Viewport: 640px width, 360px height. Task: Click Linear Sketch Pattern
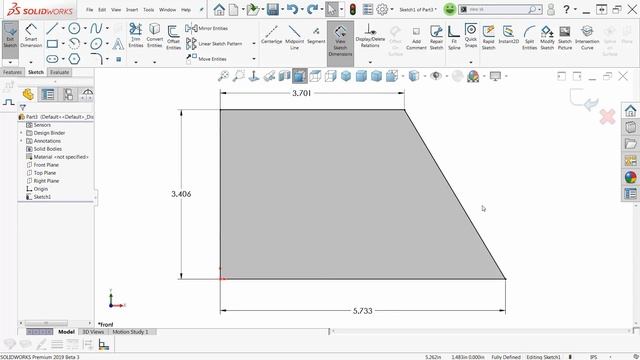[x=214, y=43]
